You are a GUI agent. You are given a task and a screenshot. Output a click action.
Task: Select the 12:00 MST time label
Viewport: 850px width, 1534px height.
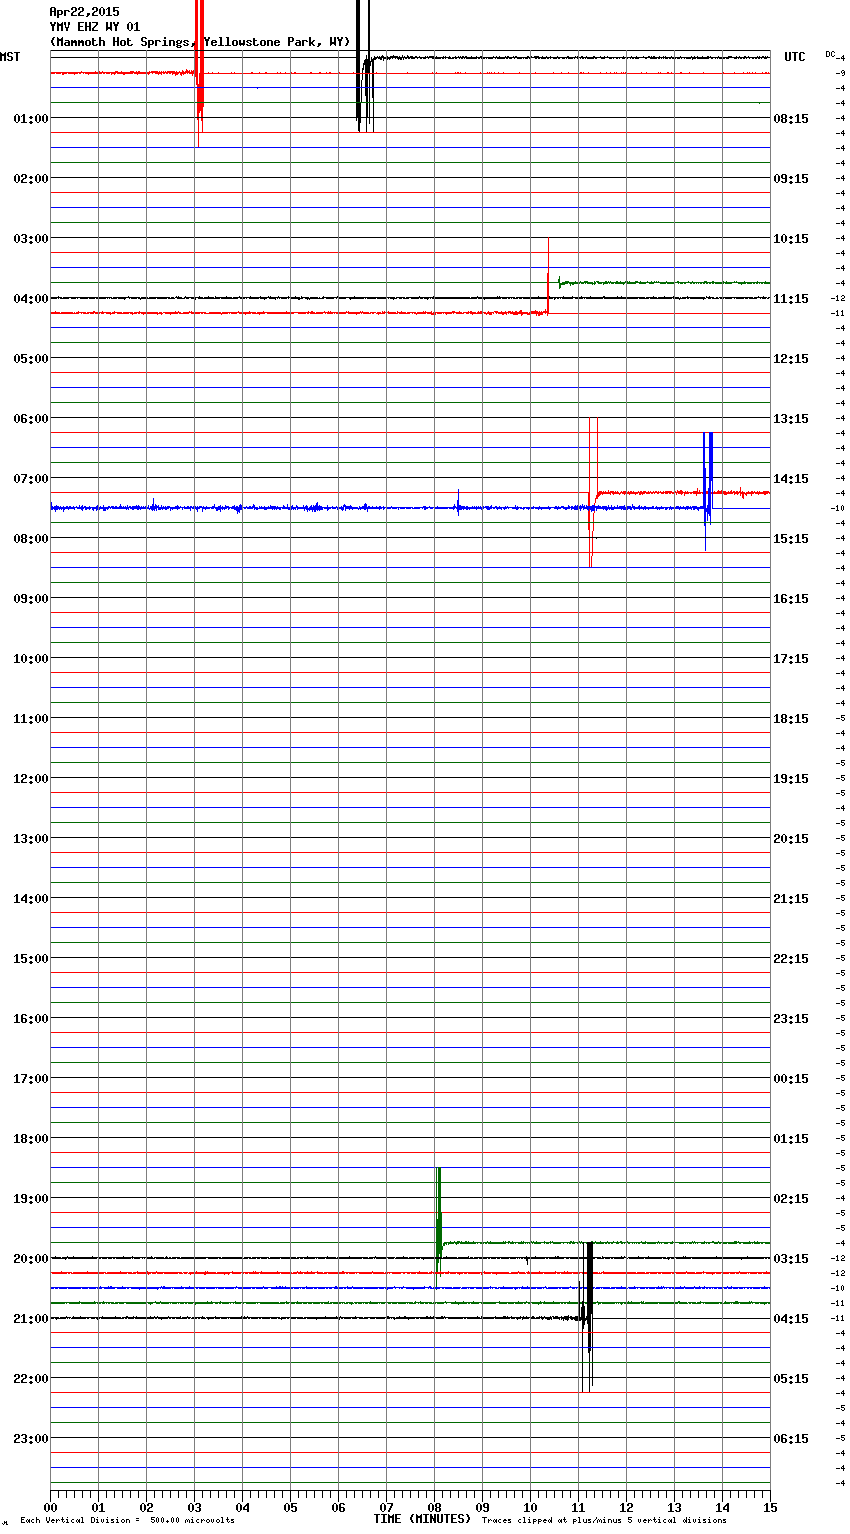tap(30, 779)
